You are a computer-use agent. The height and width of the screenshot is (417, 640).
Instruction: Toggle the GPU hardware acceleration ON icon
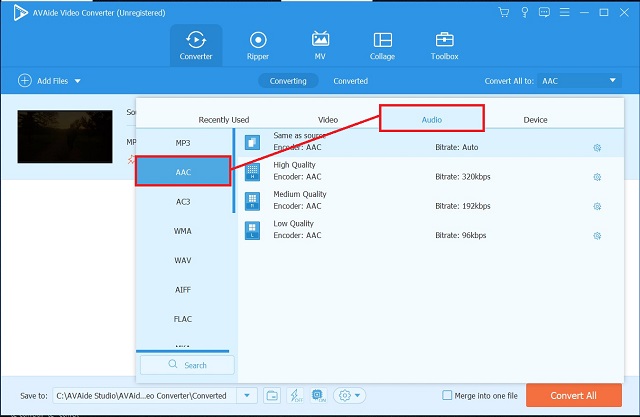click(x=318, y=395)
